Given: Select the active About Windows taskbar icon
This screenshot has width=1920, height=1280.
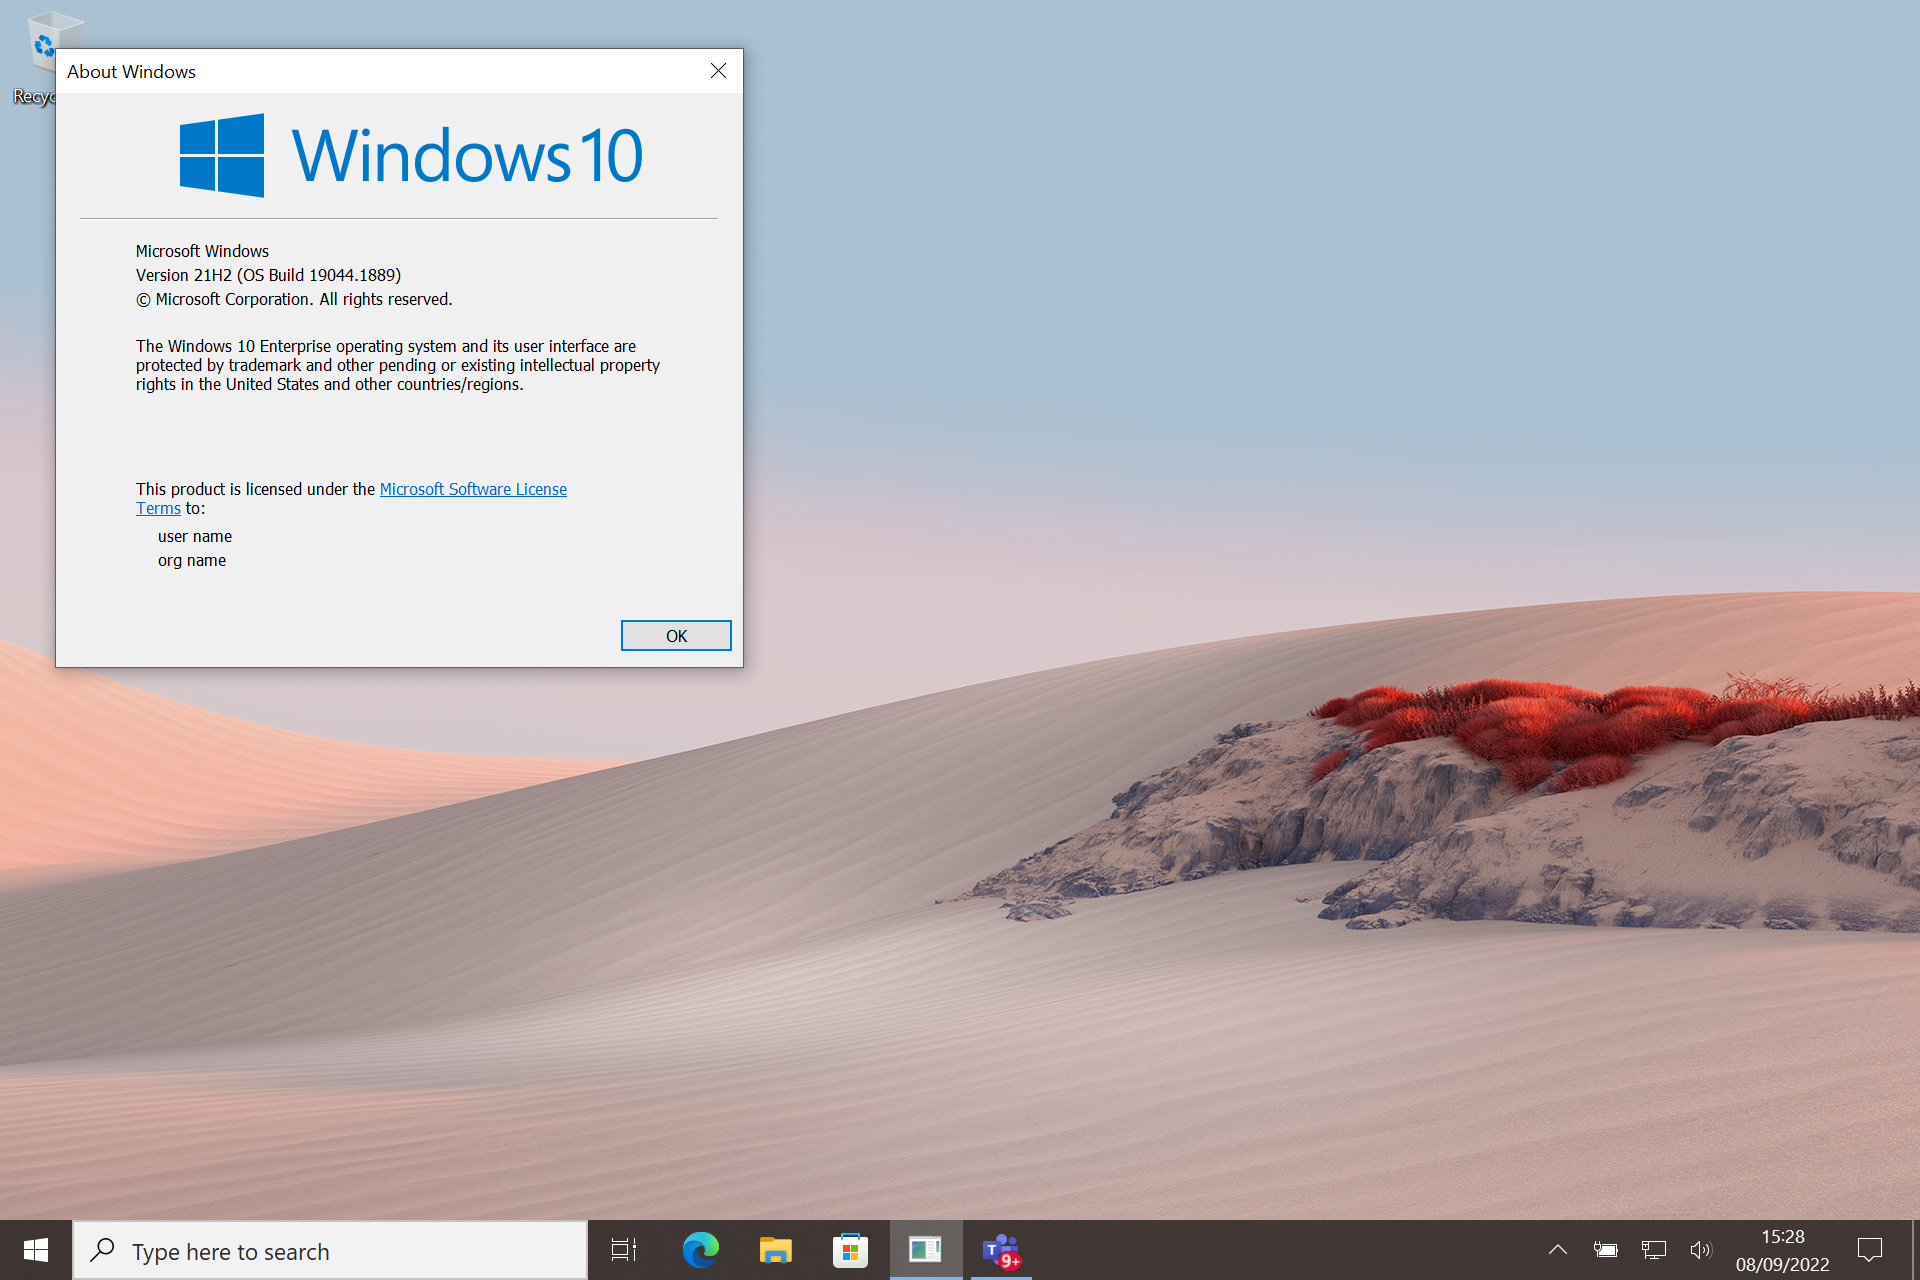Looking at the screenshot, I should [x=925, y=1250].
